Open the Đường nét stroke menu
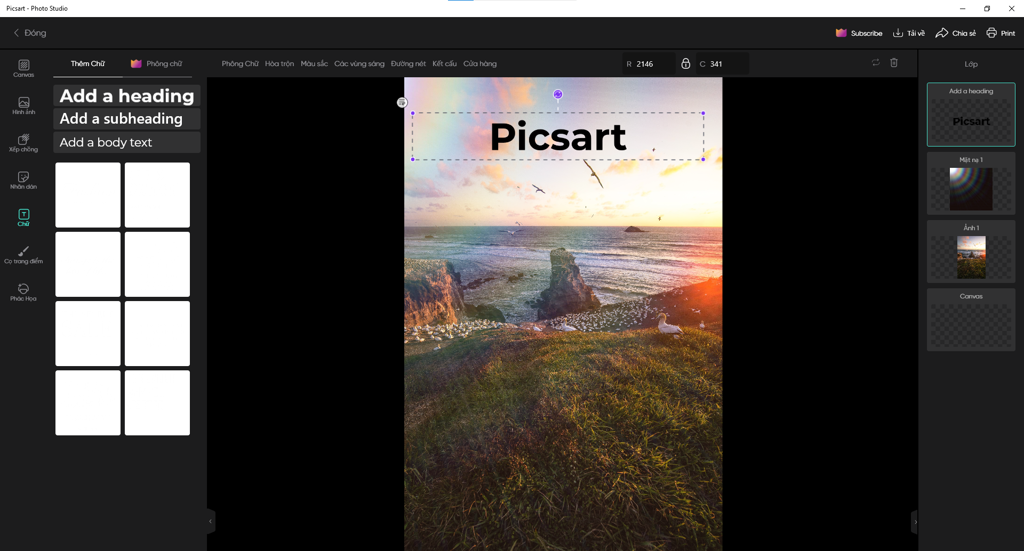 [x=408, y=63]
